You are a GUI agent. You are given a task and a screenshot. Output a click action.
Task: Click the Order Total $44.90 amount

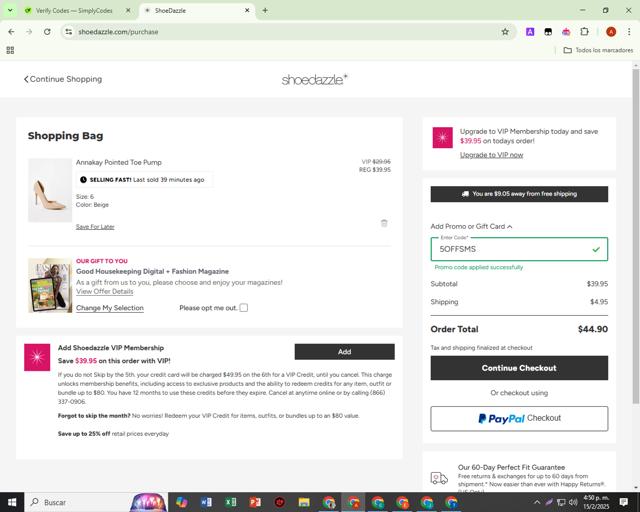tap(593, 329)
